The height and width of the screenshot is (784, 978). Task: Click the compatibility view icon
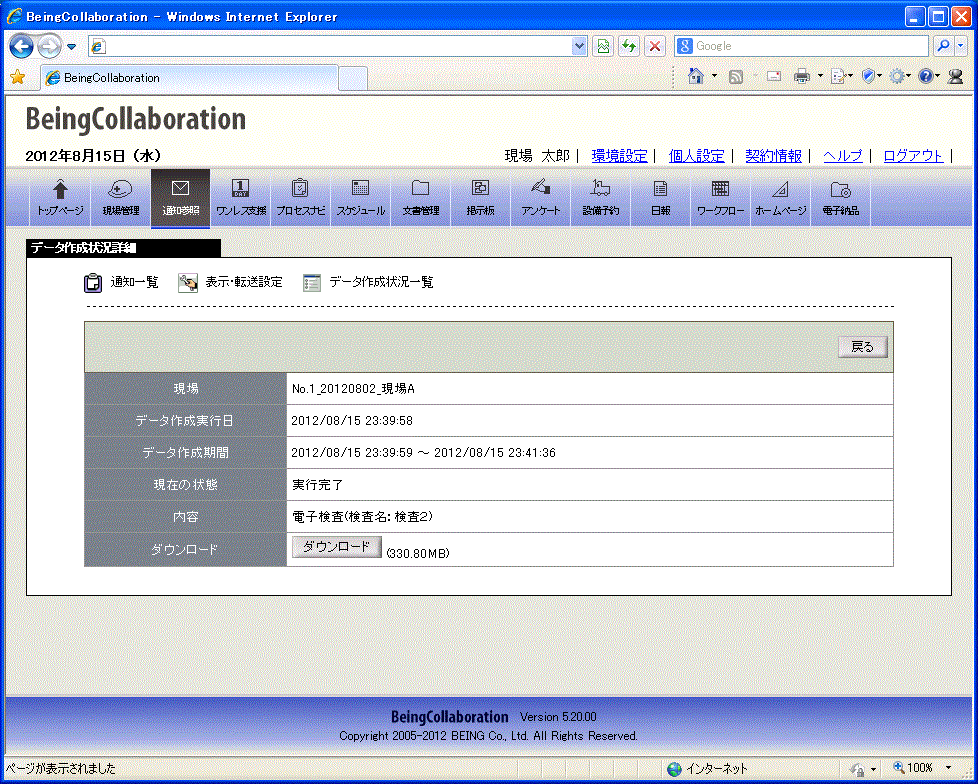coord(603,46)
